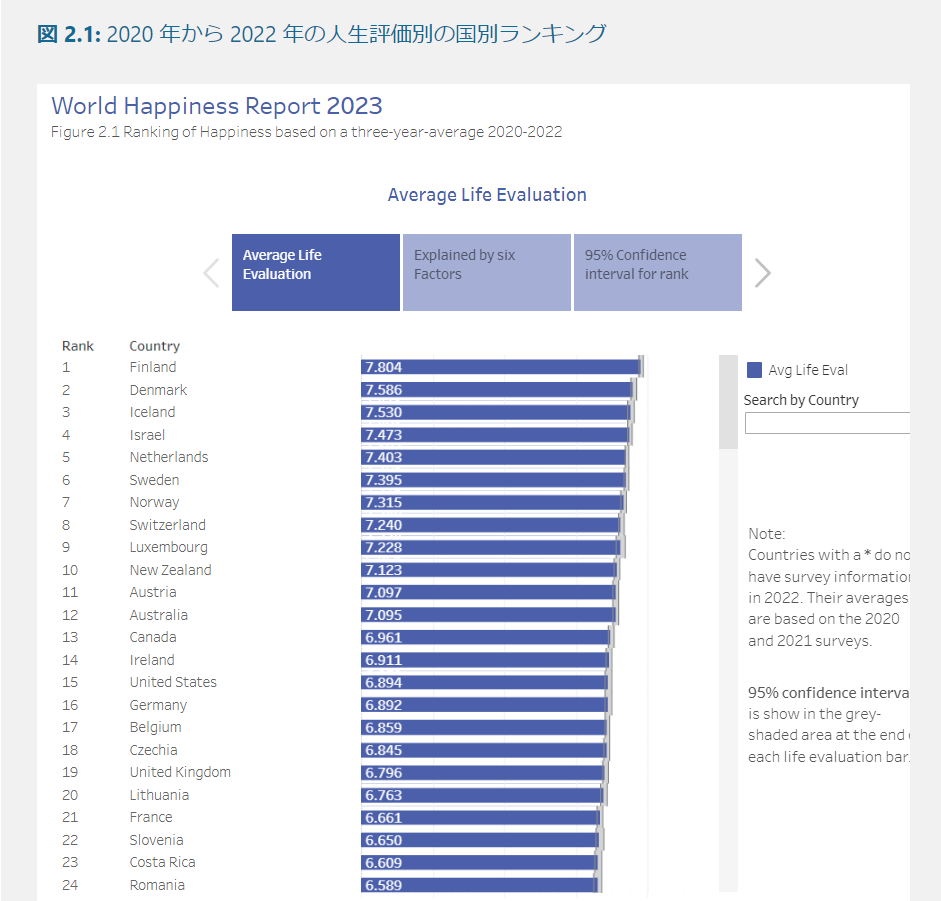Click Finland's 7.804 bar
Viewport: 941px width, 901px height.
point(500,367)
